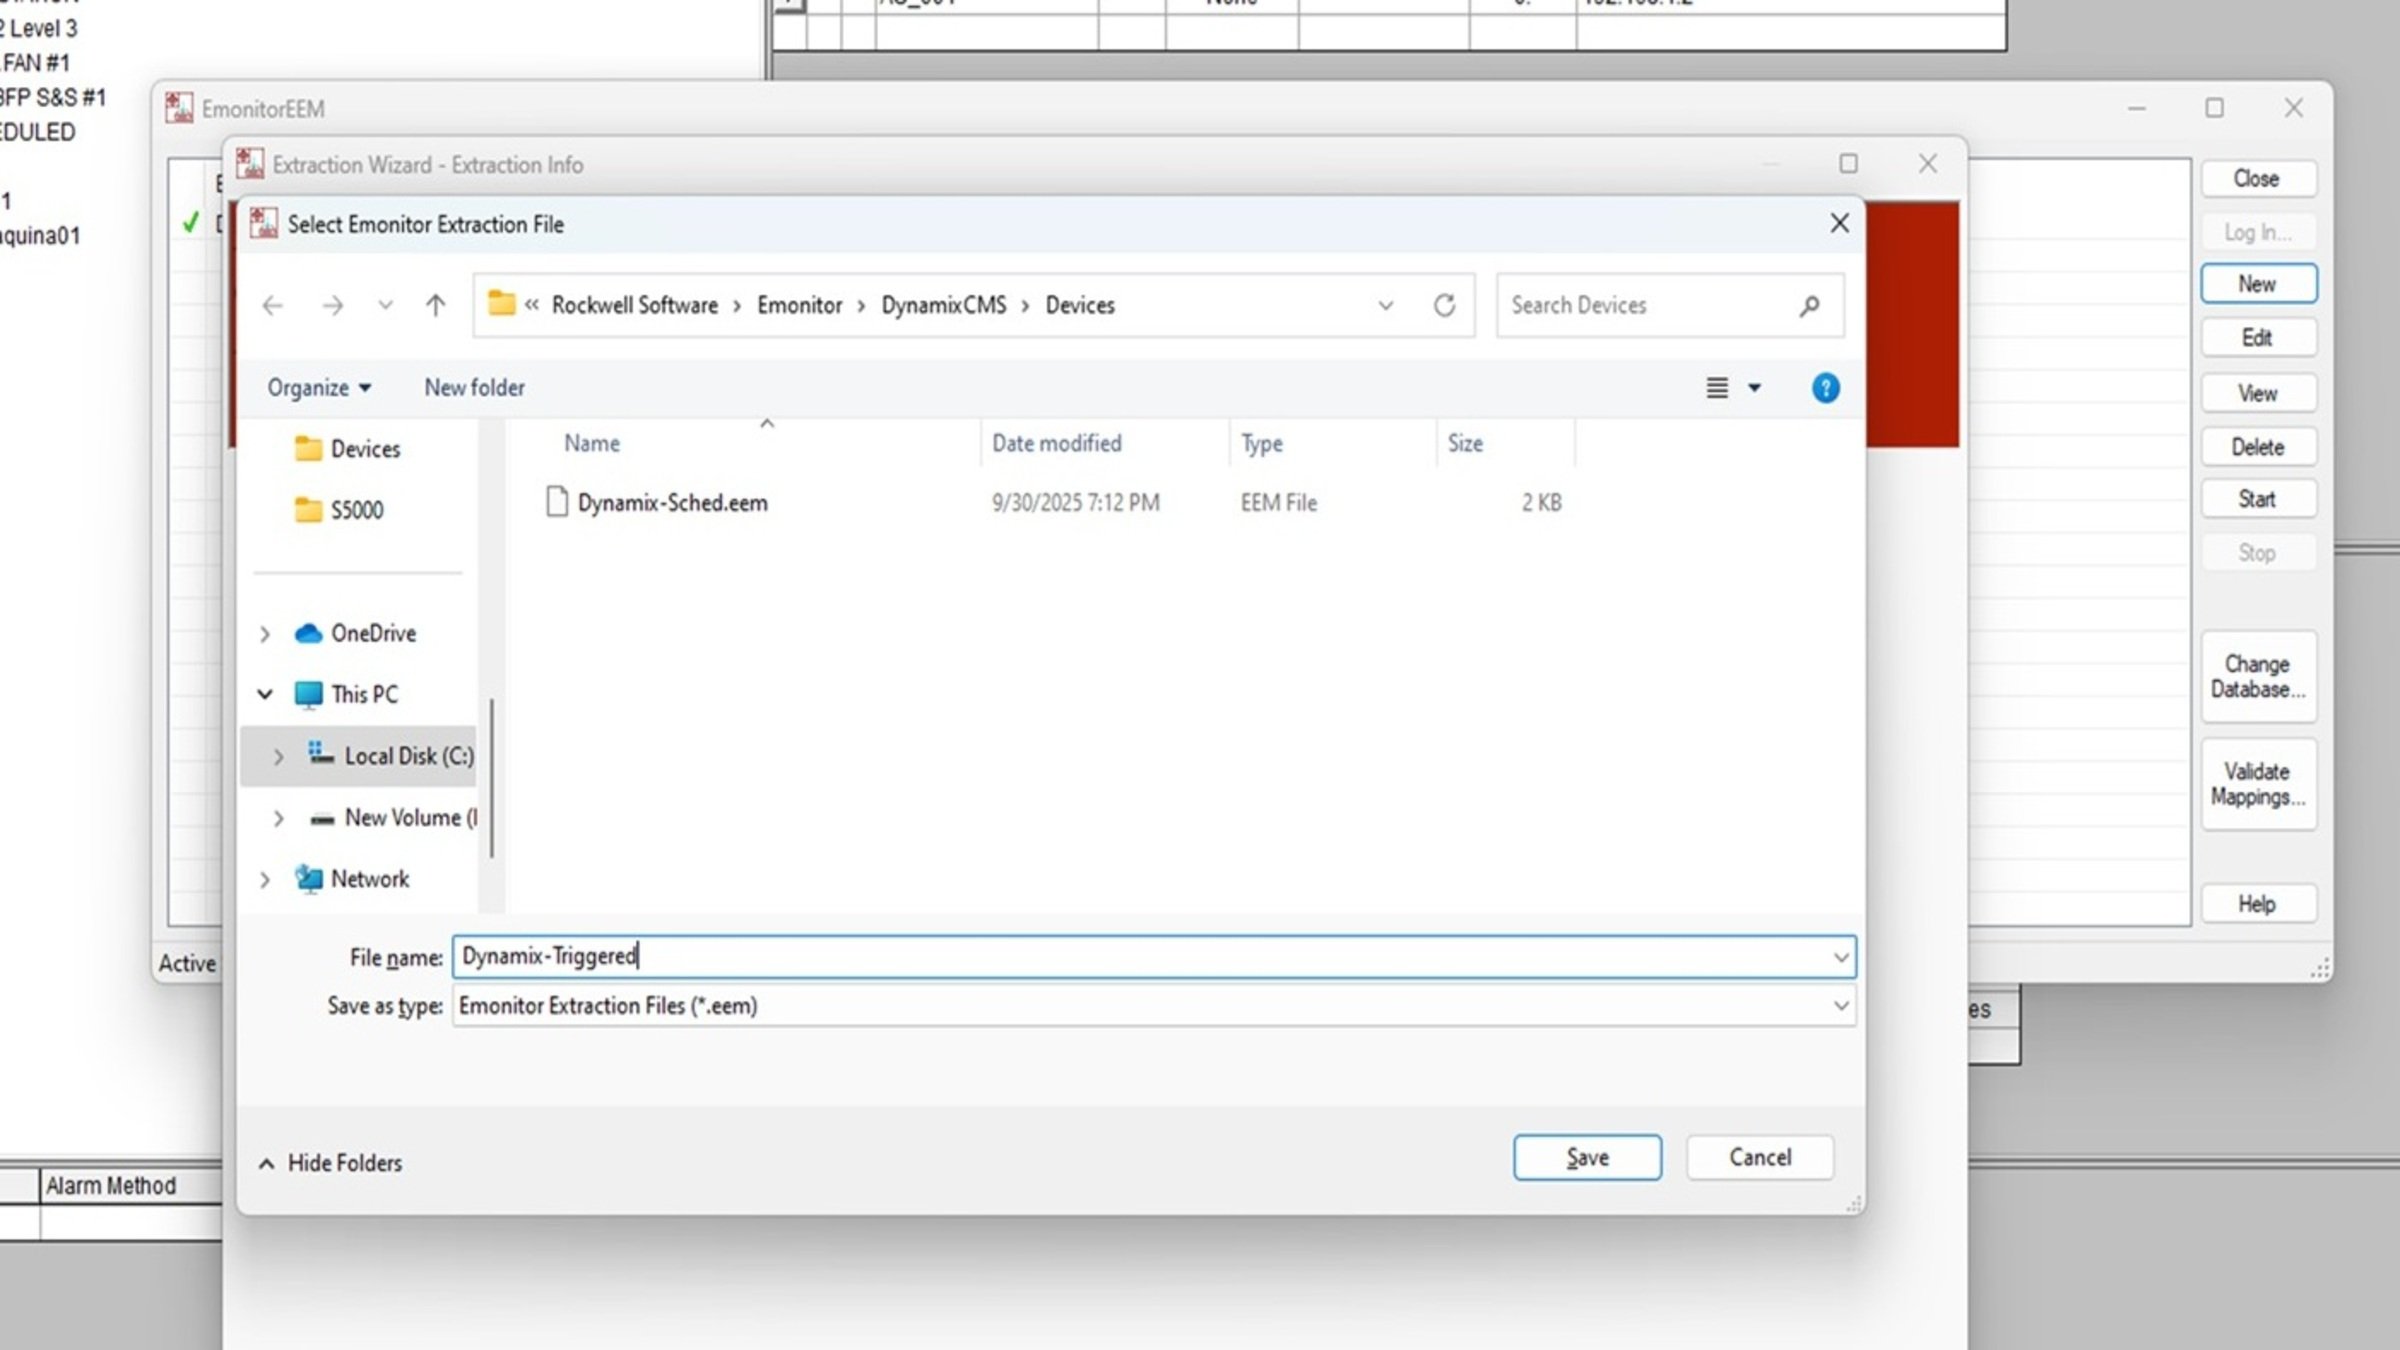This screenshot has height=1350, width=2400.
Task: Click Help in EmonitorEEM window
Action: point(2257,904)
